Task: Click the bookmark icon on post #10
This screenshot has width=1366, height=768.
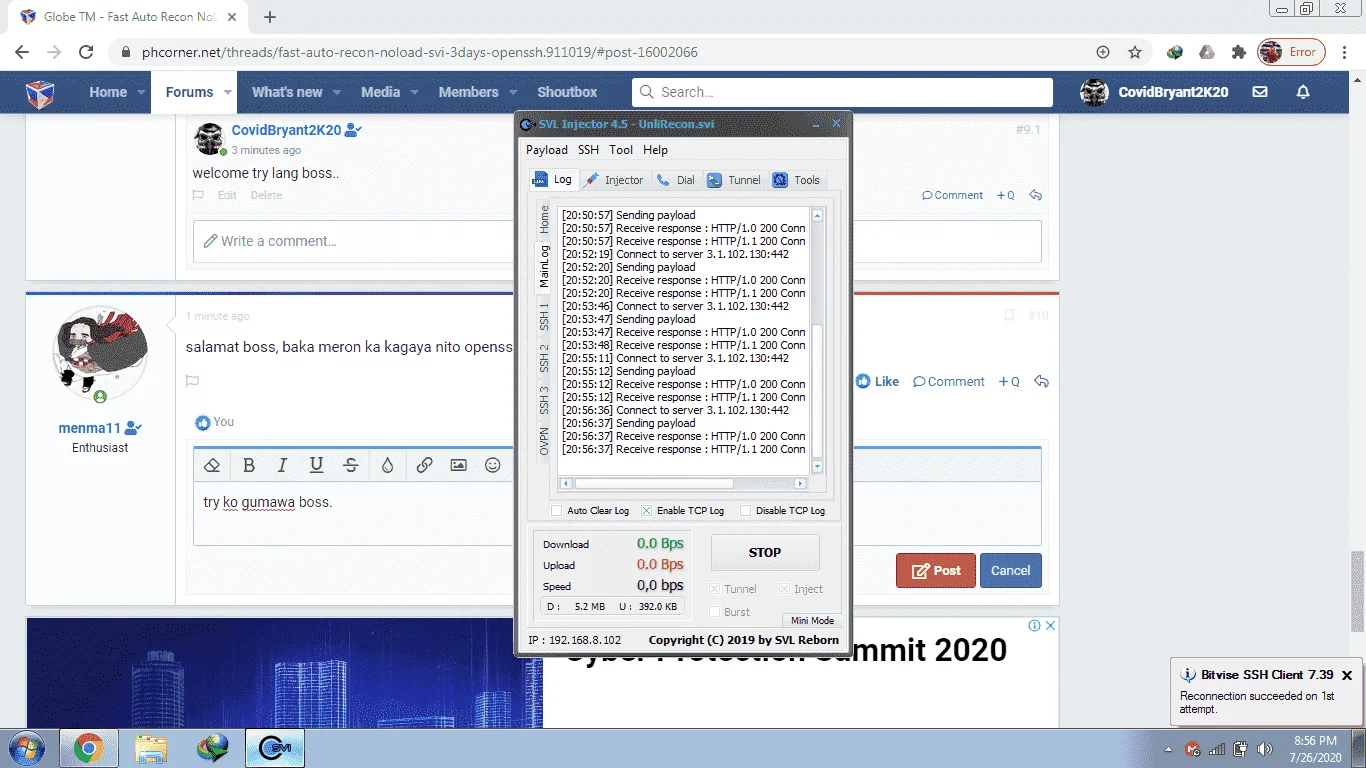Action: tap(1009, 316)
